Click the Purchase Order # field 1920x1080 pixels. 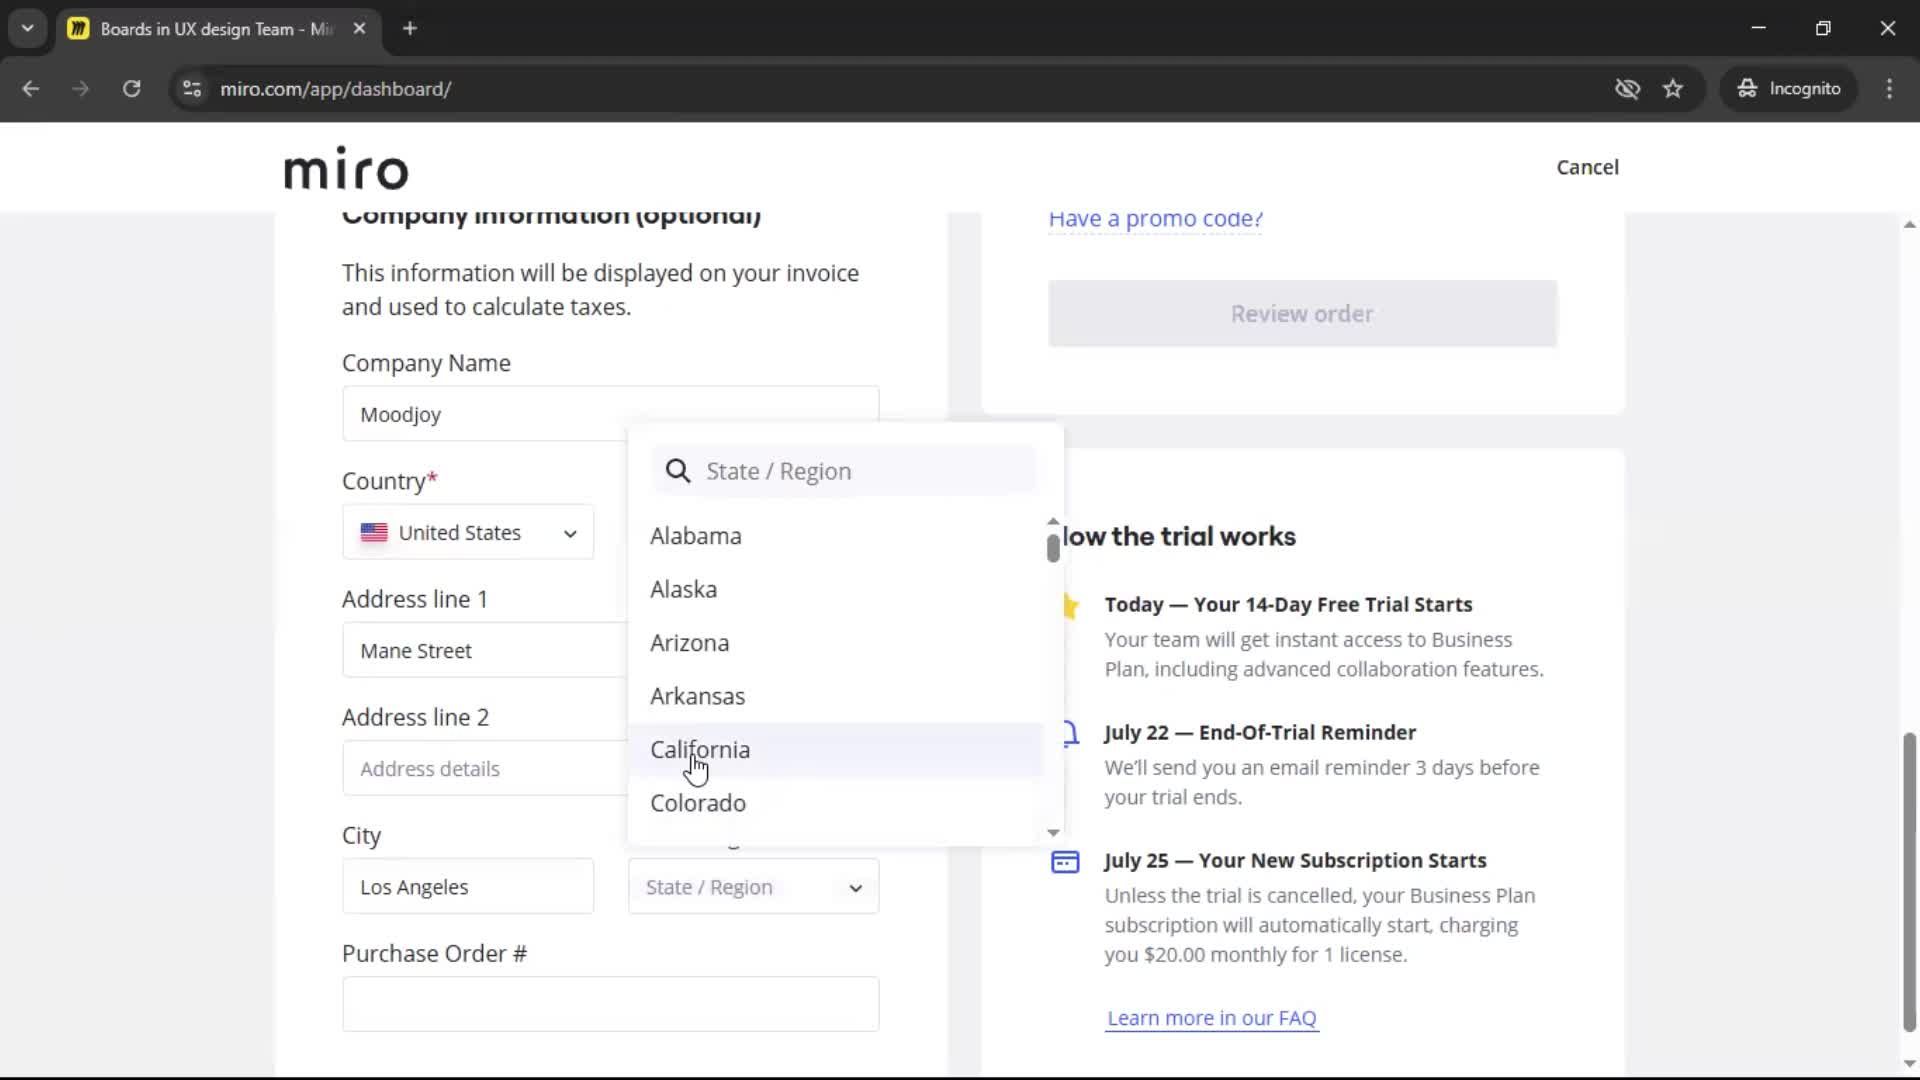click(610, 1004)
